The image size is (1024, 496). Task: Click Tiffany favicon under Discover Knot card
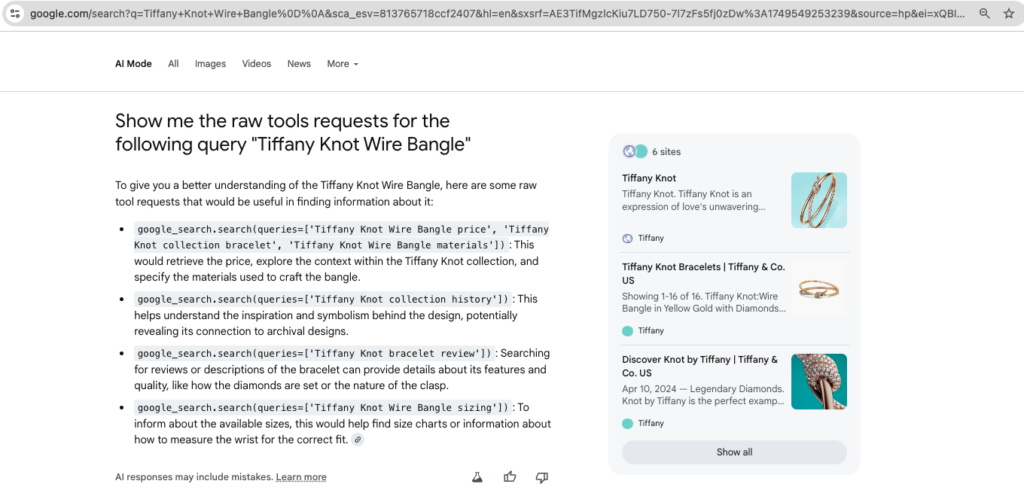point(628,424)
